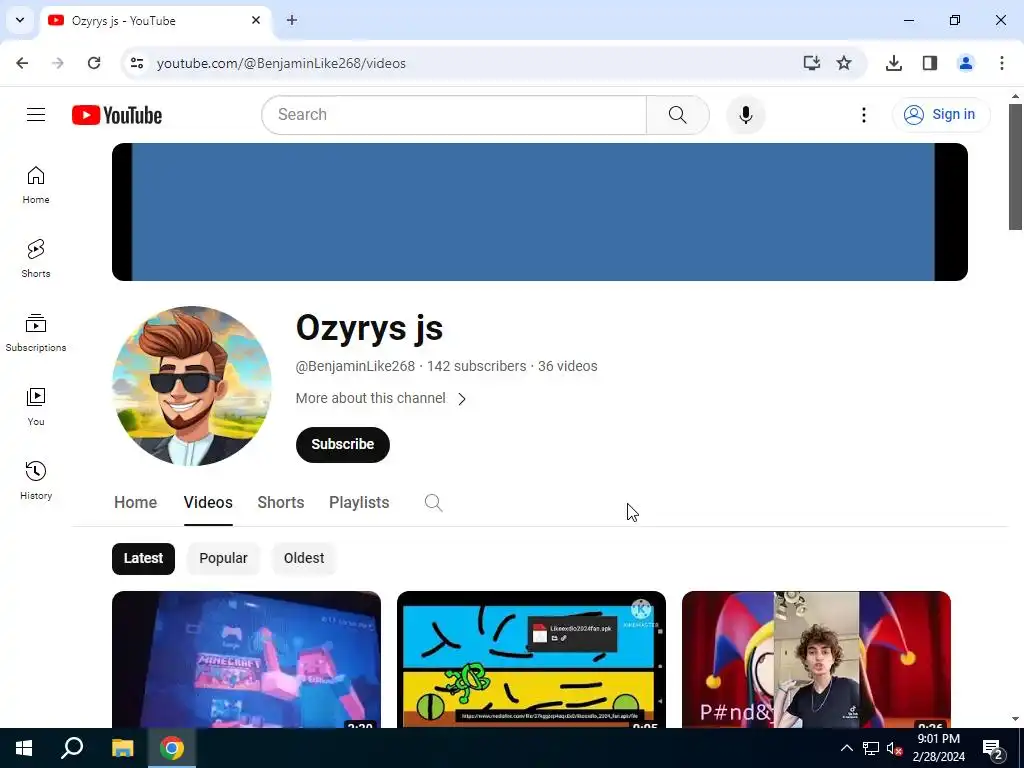The width and height of the screenshot is (1024, 768).
Task: Open the cartoon apk video thumbnail
Action: click(x=532, y=660)
